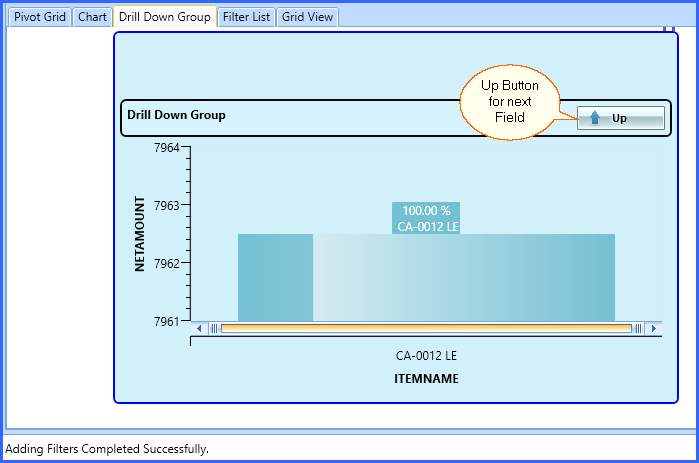The image size is (699, 463).
Task: Click the orange horizontal scrollbar thumb
Action: pyautogui.click(x=426, y=328)
